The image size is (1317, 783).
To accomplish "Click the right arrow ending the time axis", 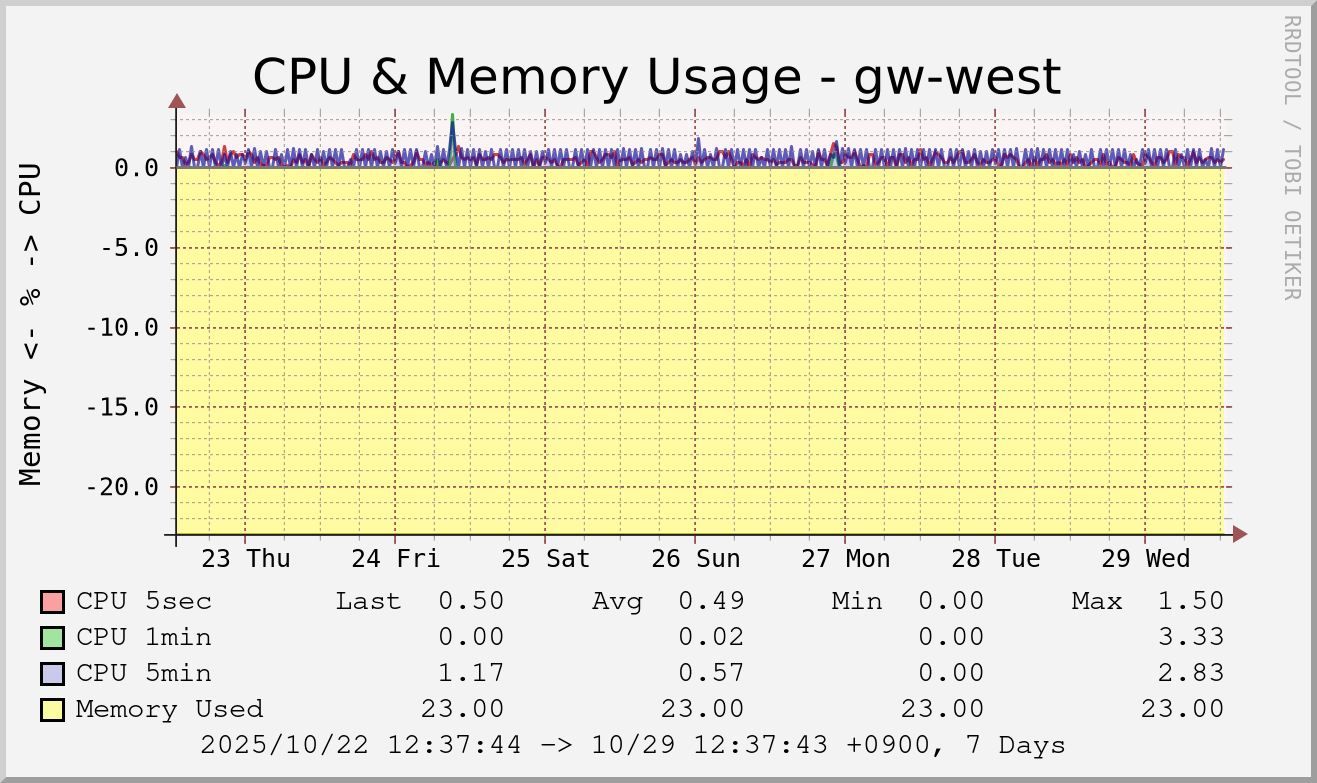I will 1240,534.
